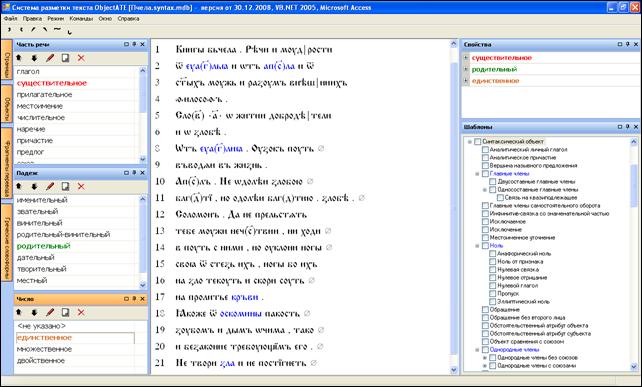Check Исключаемое checkbox
This screenshot has width=642, height=387.
tap(485, 222)
